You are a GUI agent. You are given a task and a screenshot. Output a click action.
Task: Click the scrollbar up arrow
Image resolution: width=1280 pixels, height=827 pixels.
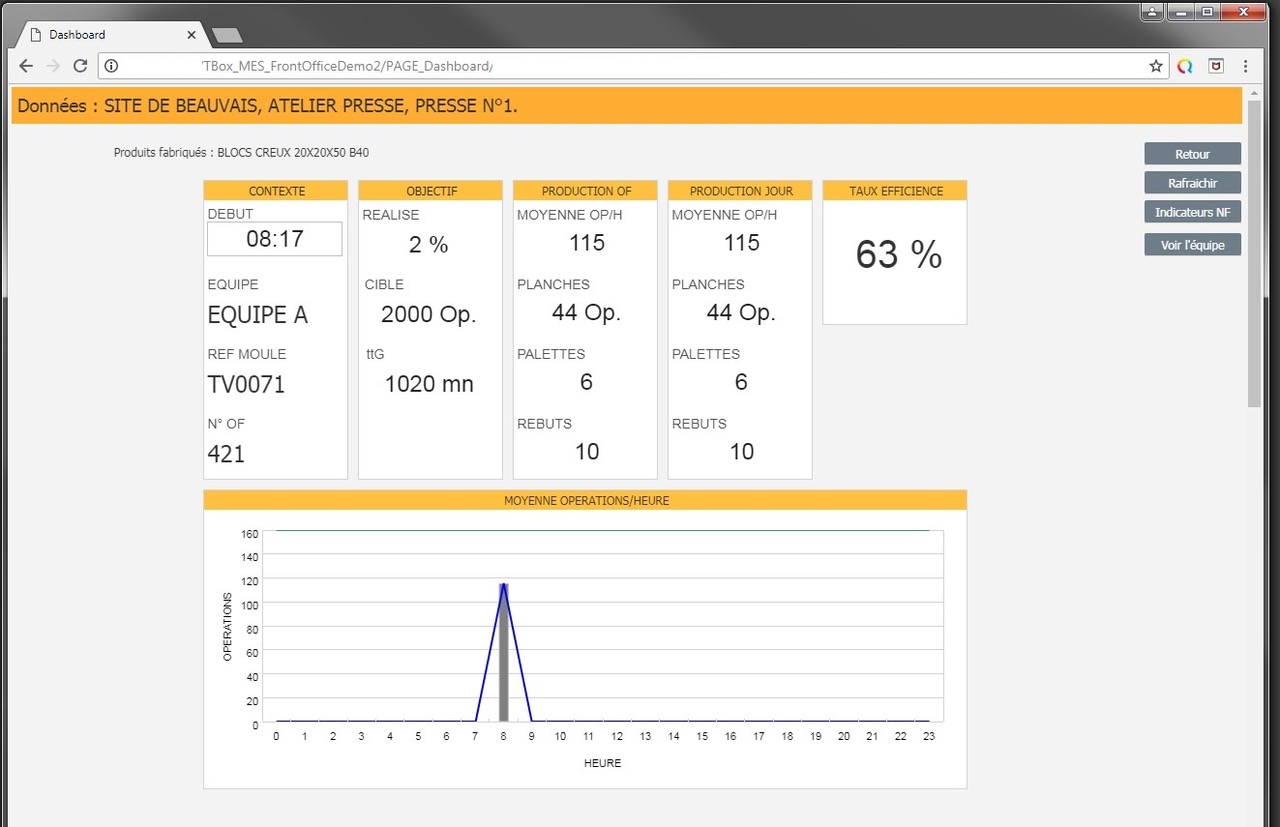click(1254, 92)
